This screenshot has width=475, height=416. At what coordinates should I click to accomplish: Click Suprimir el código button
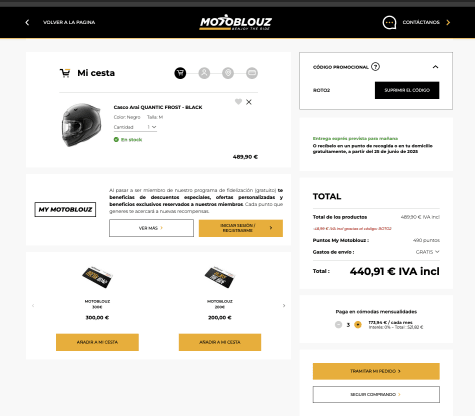[407, 90]
